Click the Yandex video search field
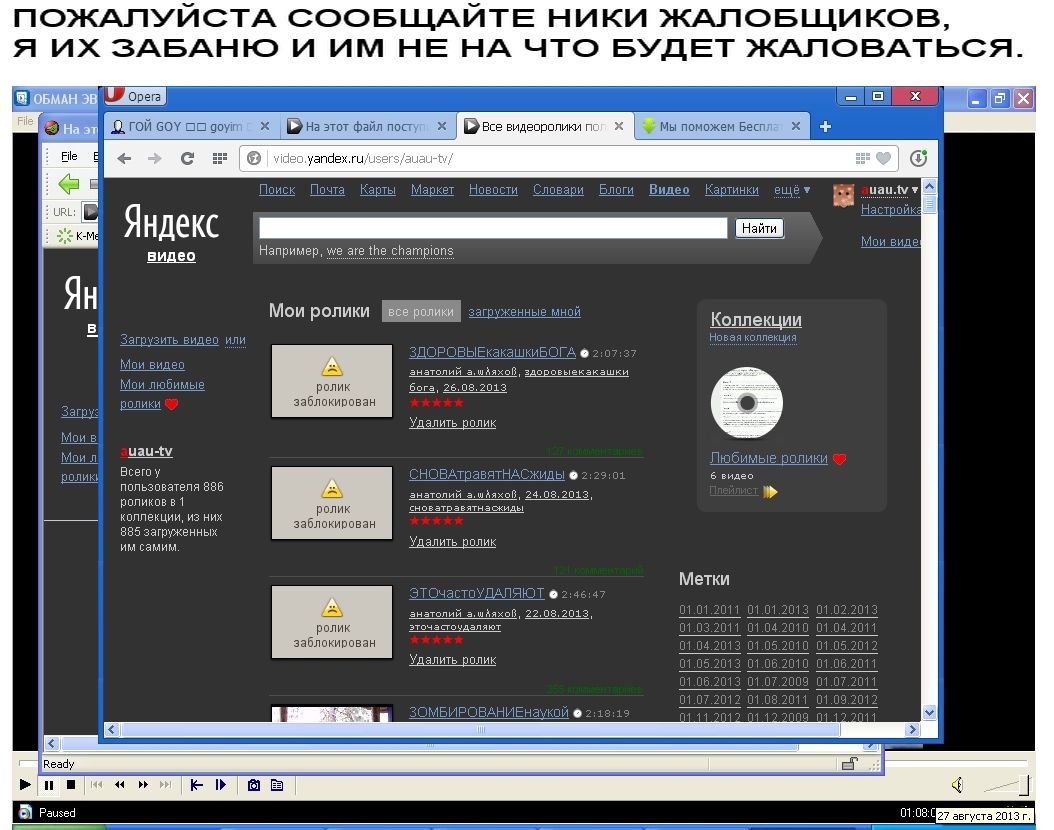Image resolution: width=1054 pixels, height=830 pixels. [x=493, y=228]
